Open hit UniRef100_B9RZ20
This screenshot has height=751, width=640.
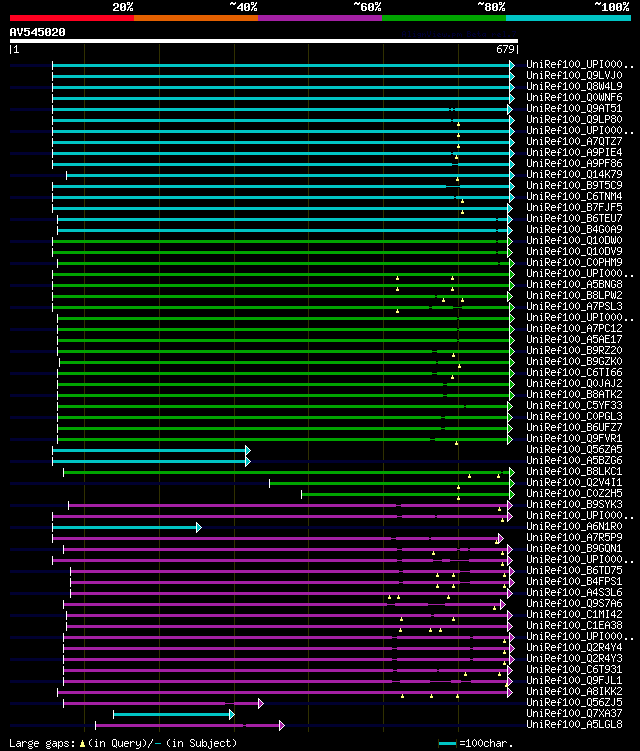coord(574,350)
